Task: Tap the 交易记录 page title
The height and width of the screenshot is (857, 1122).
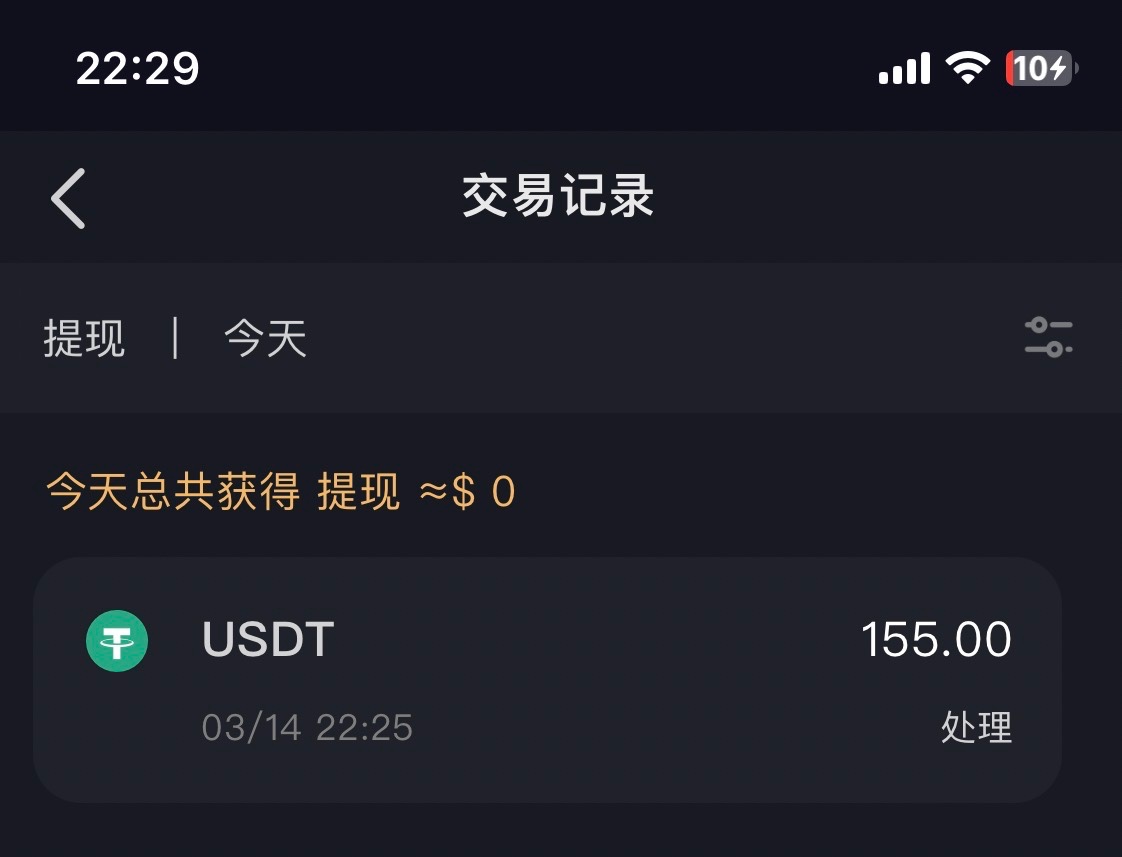Action: 558,197
